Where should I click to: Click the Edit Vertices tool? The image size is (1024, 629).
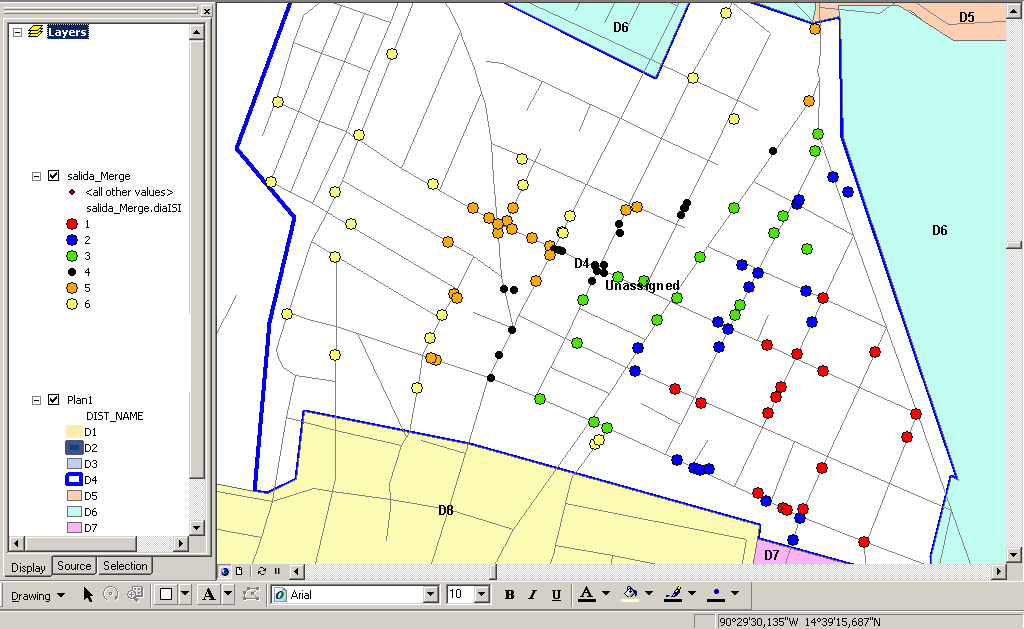(x=251, y=594)
